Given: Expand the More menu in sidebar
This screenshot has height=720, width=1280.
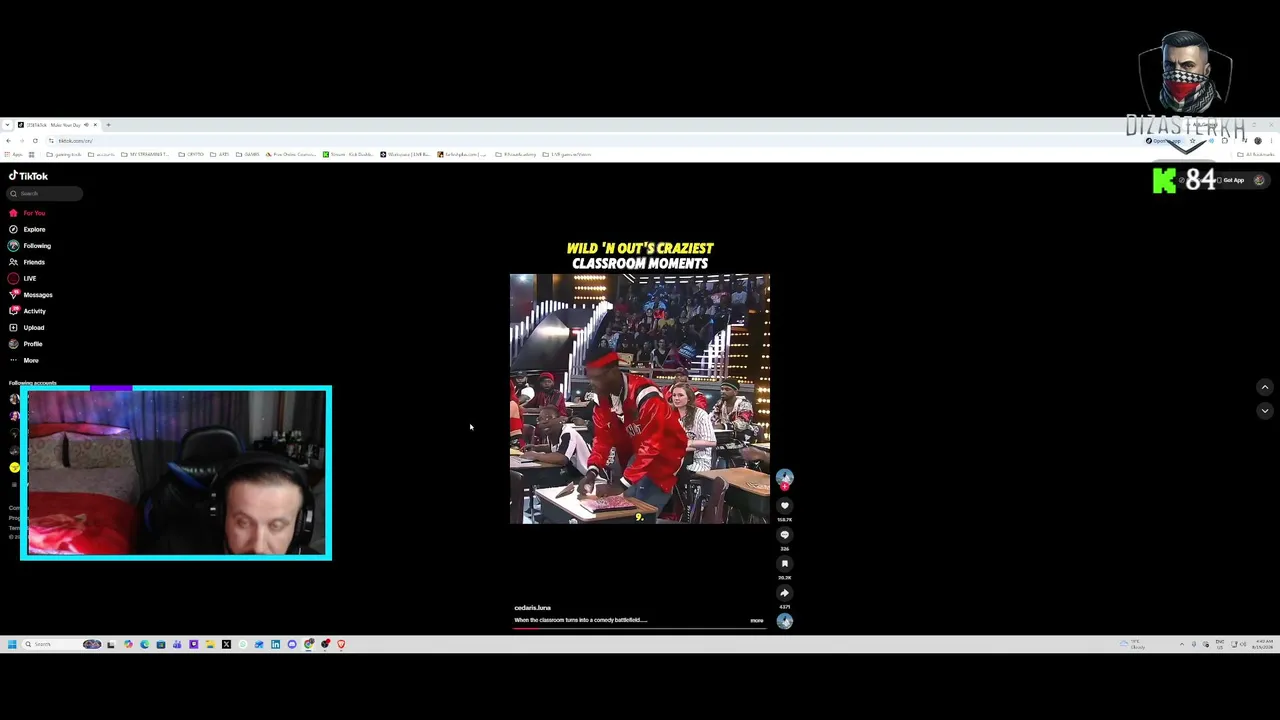Looking at the screenshot, I should click(x=24, y=360).
